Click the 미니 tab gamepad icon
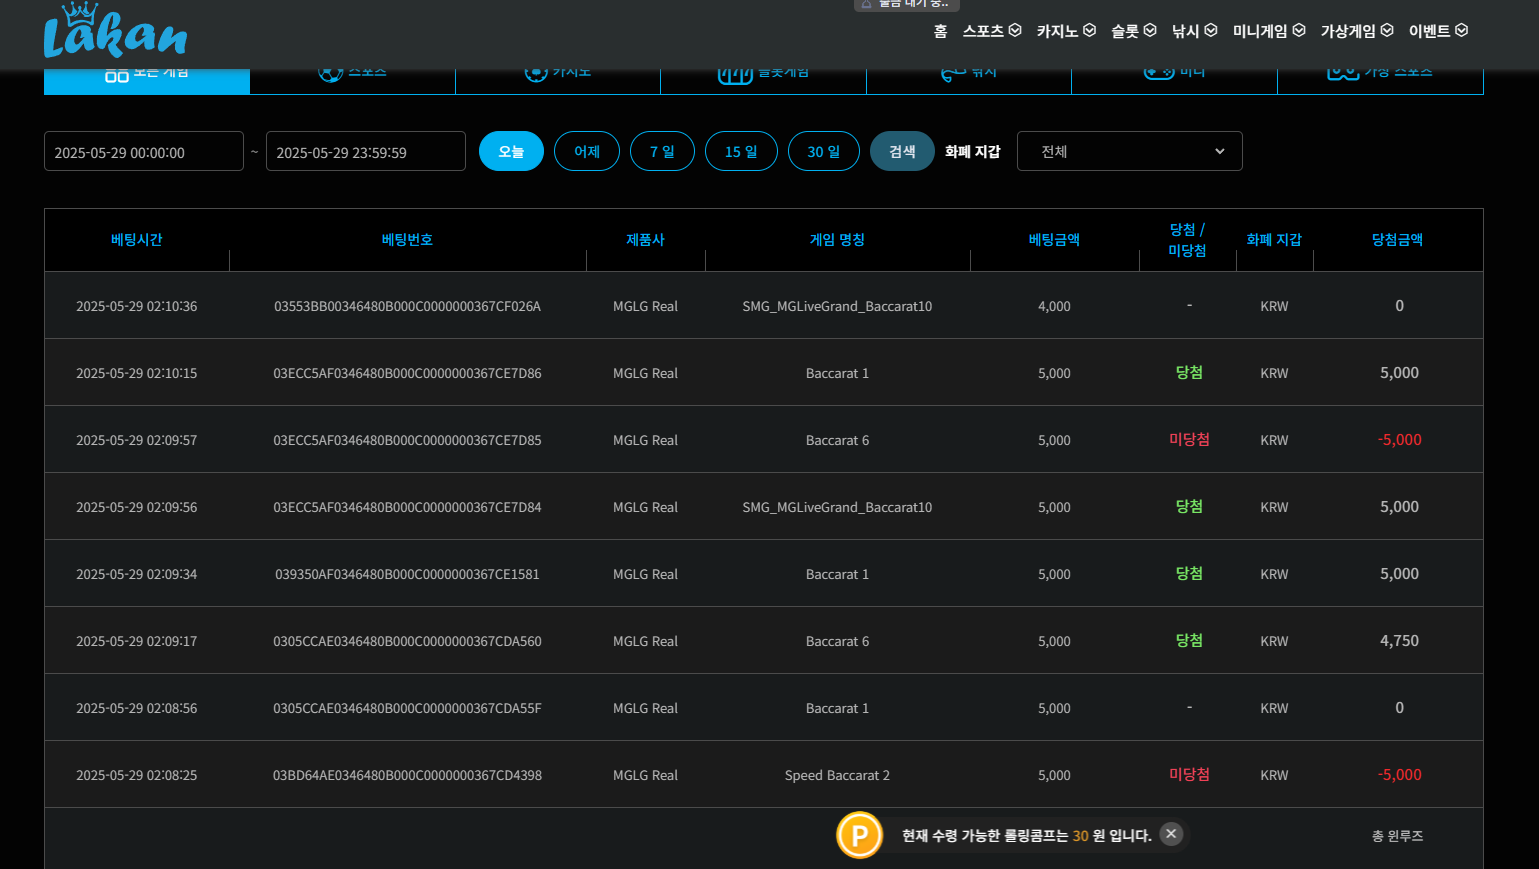 point(1159,74)
